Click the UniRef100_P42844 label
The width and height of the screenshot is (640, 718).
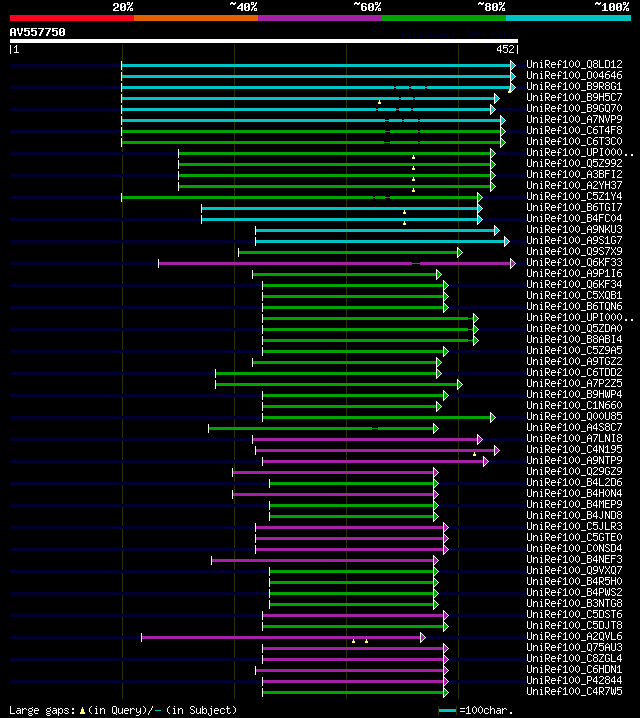click(574, 680)
